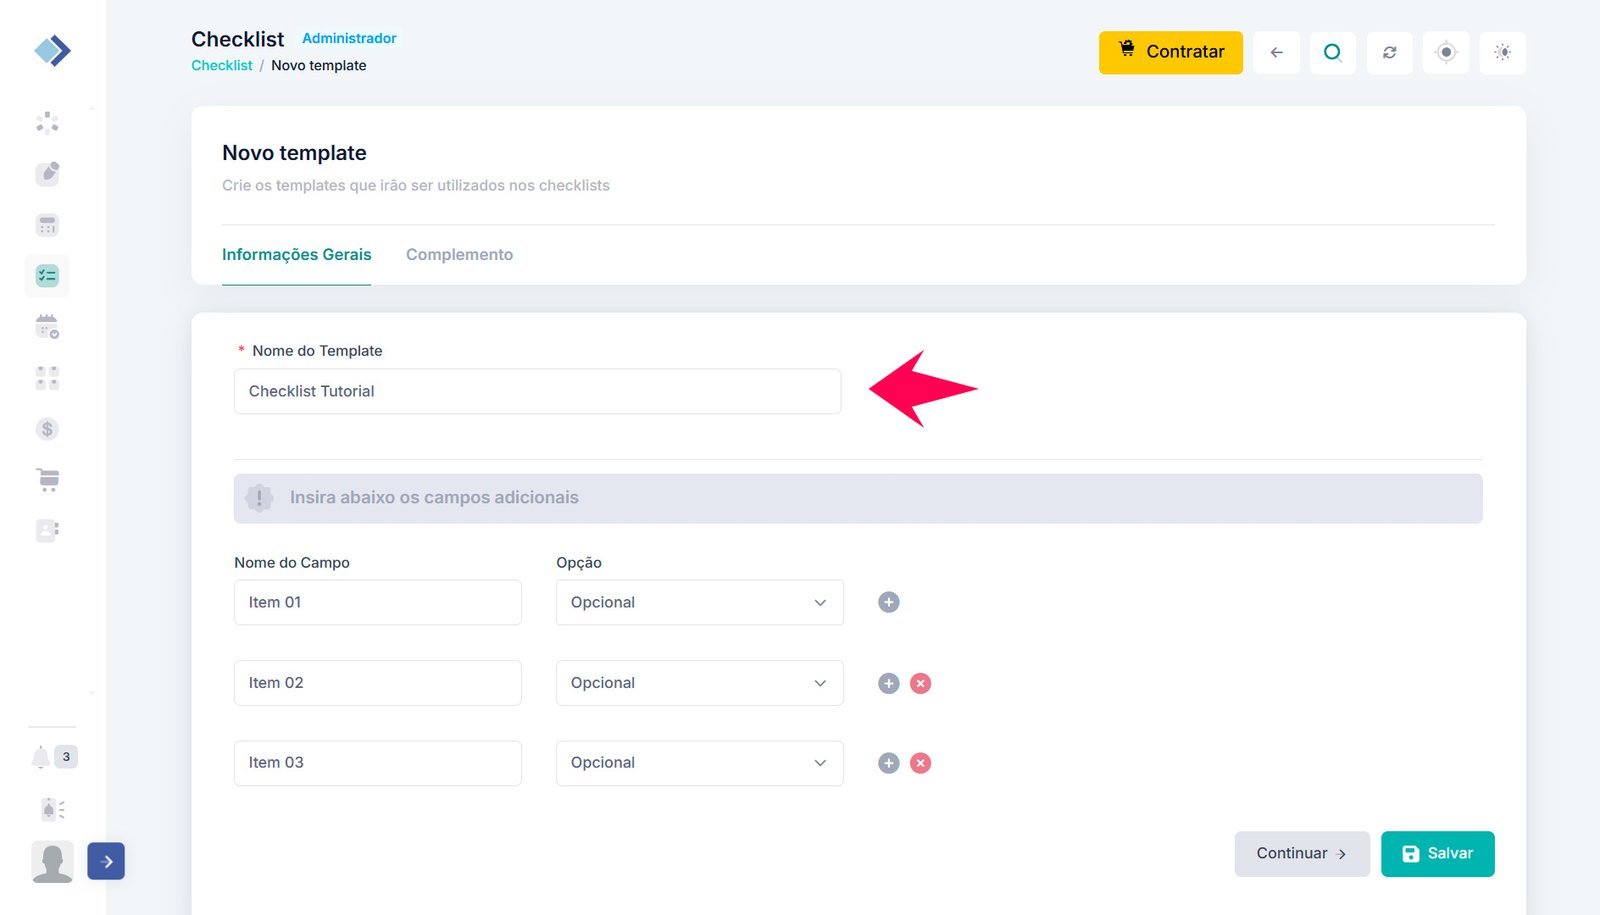Click the Checklist breadcrumb link
Viewport: 1600px width, 915px height.
coord(222,65)
